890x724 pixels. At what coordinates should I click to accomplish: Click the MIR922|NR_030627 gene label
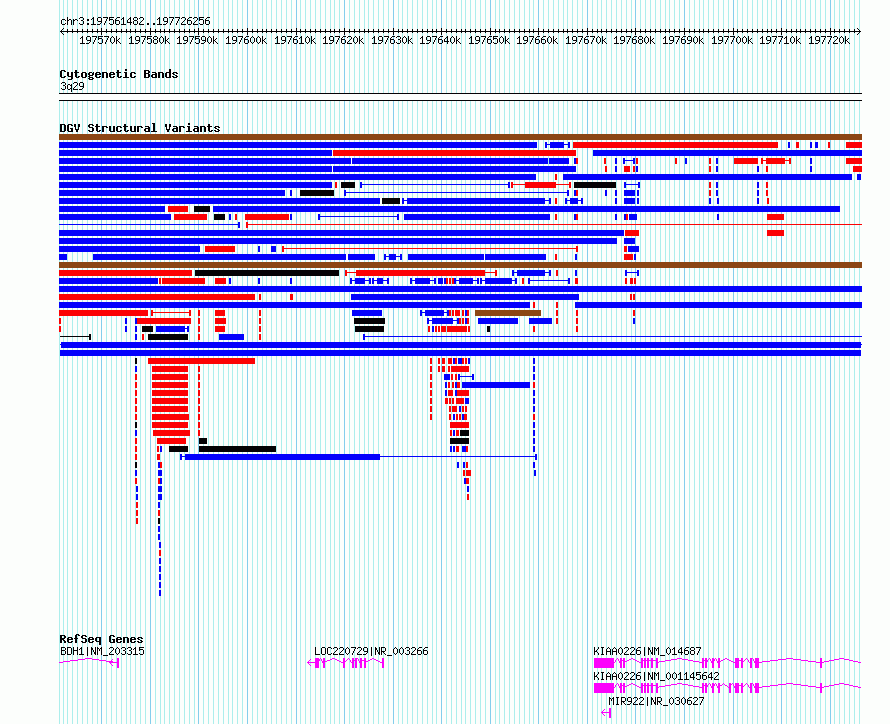click(656, 701)
